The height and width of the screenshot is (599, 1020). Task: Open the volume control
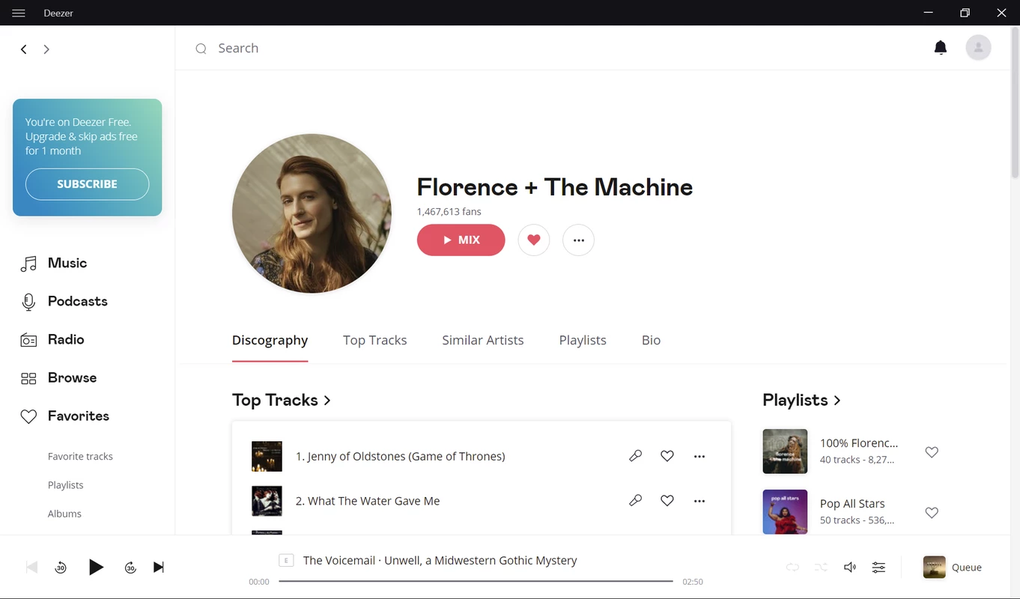click(x=849, y=567)
